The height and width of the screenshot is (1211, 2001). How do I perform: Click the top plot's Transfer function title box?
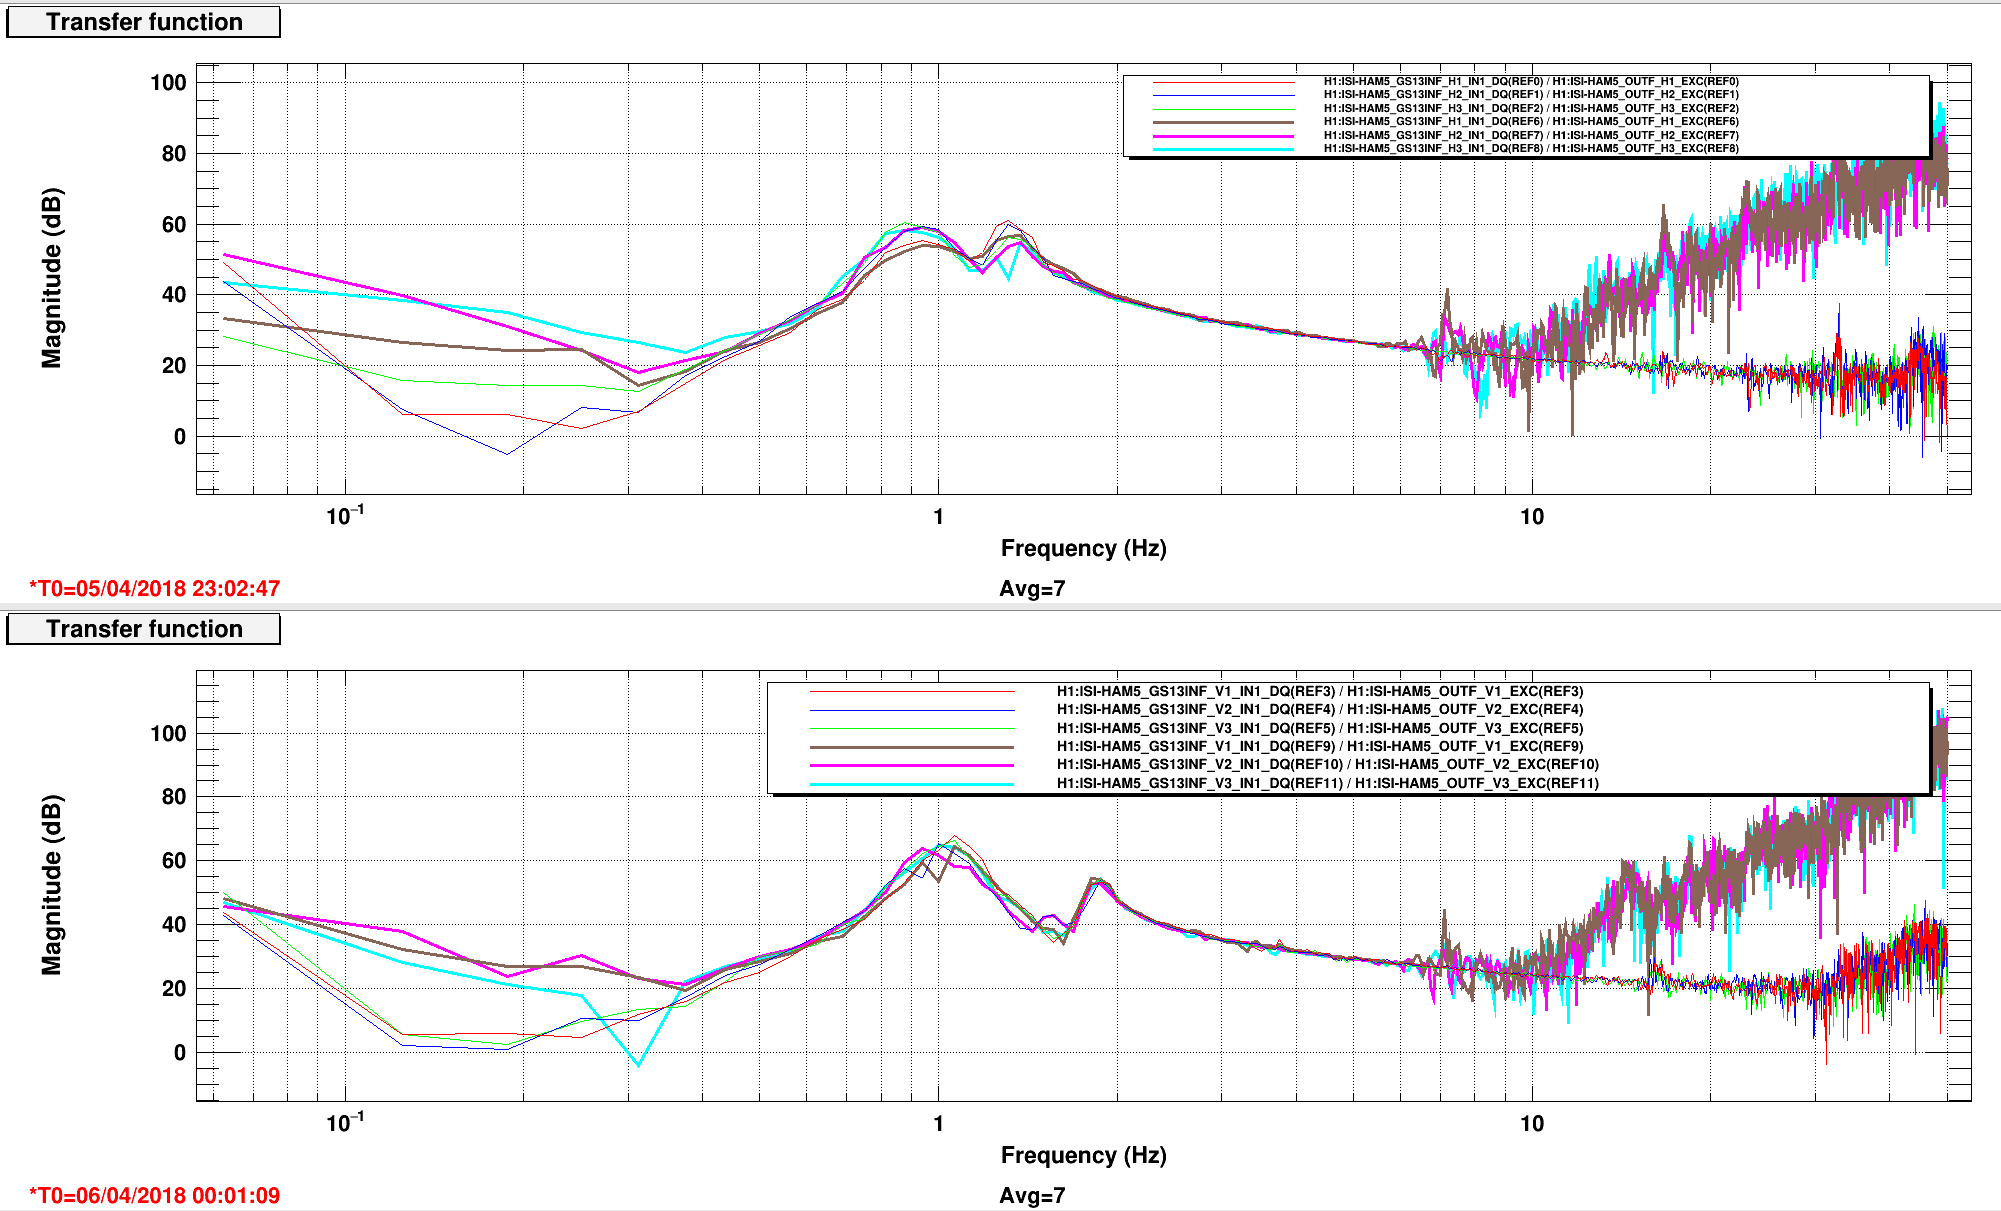click(x=143, y=22)
